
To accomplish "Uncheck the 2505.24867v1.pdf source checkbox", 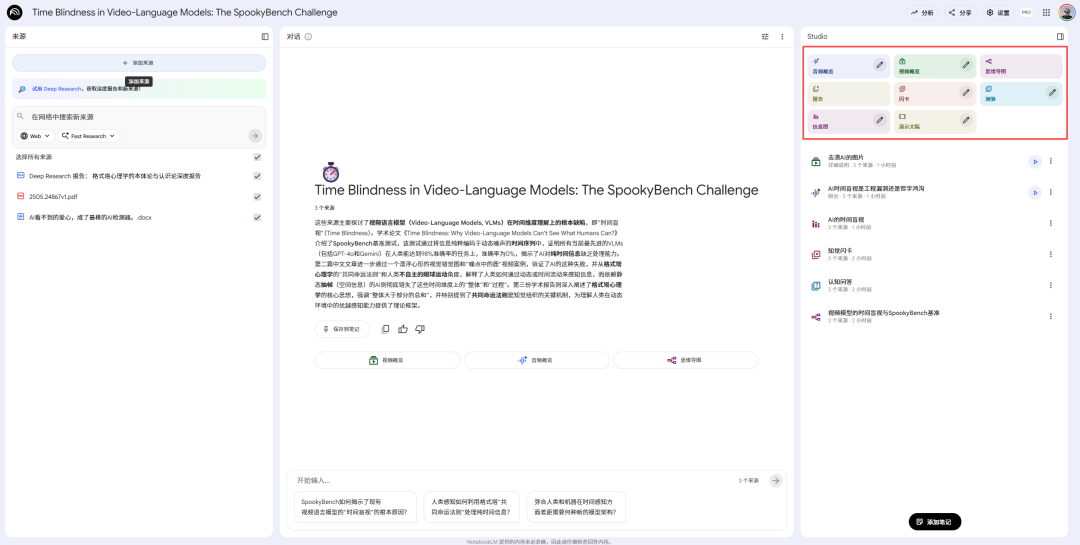I will (257, 196).
